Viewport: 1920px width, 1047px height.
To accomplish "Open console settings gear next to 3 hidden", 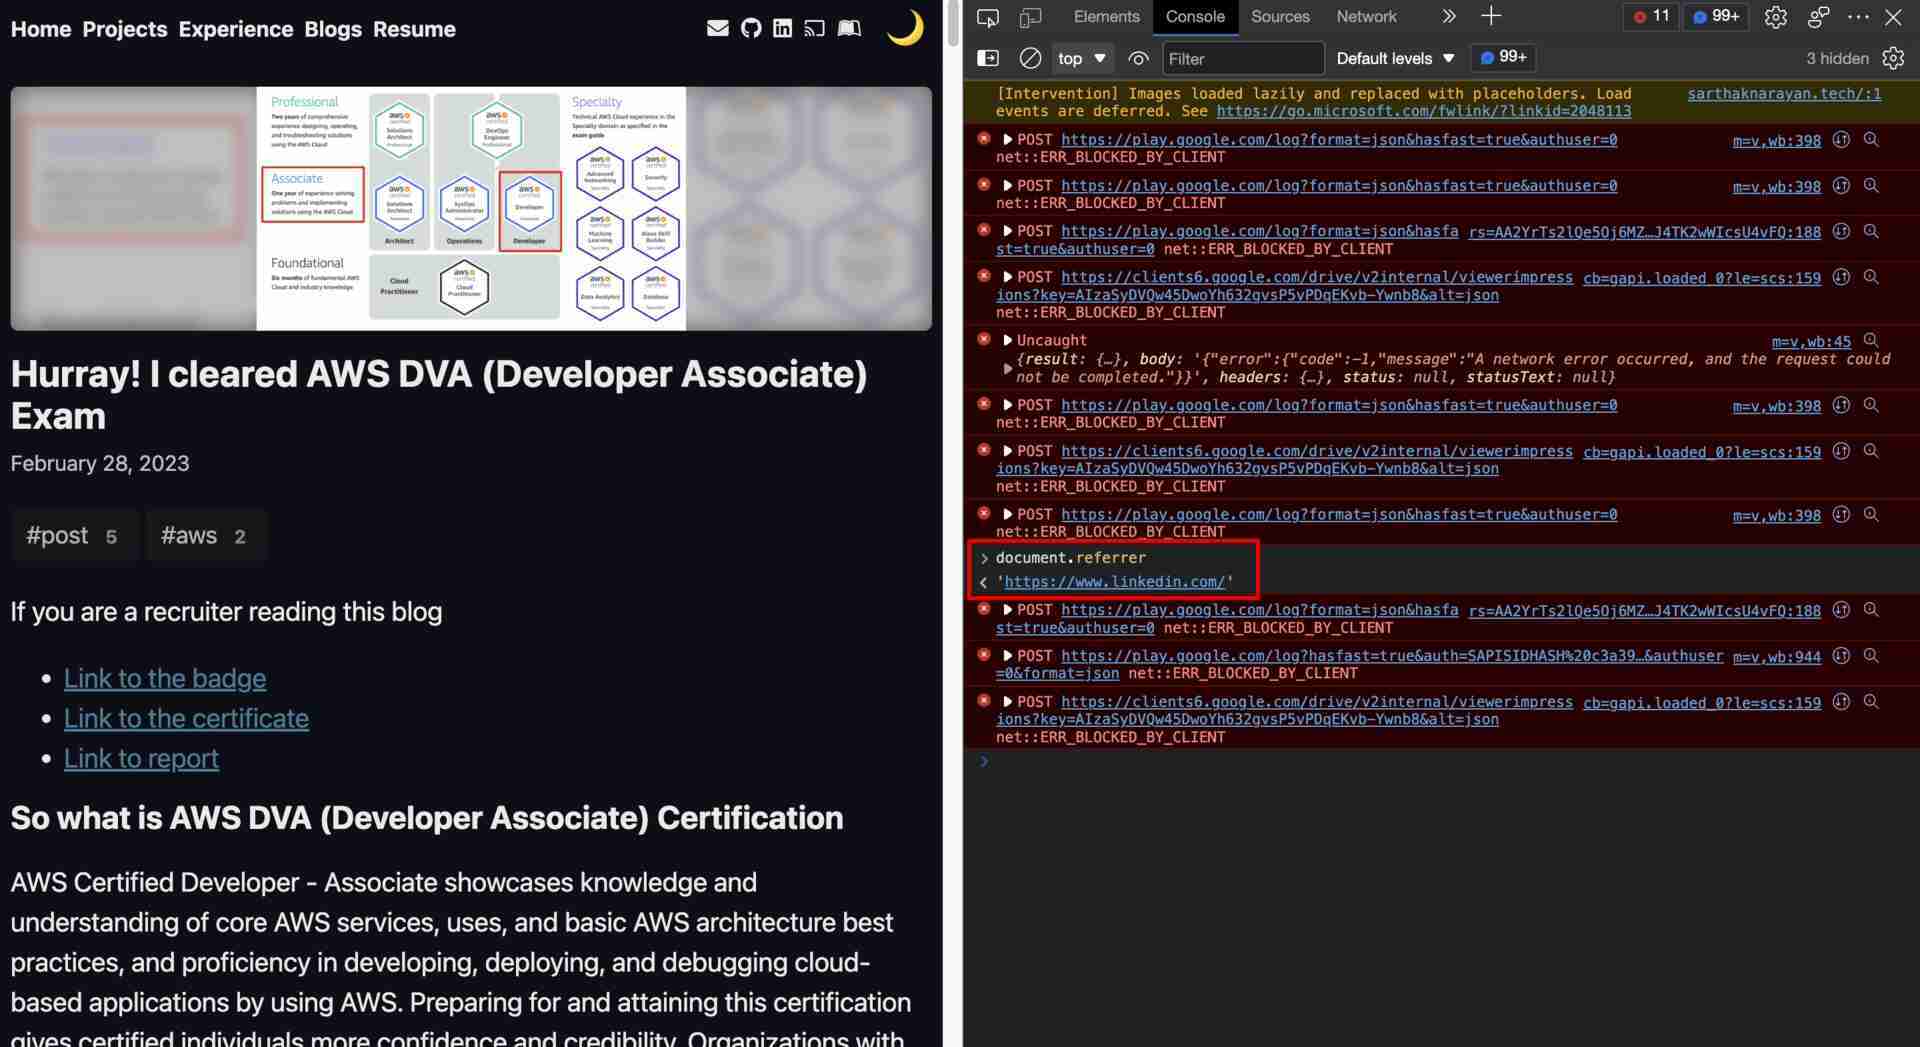I will click(x=1893, y=58).
